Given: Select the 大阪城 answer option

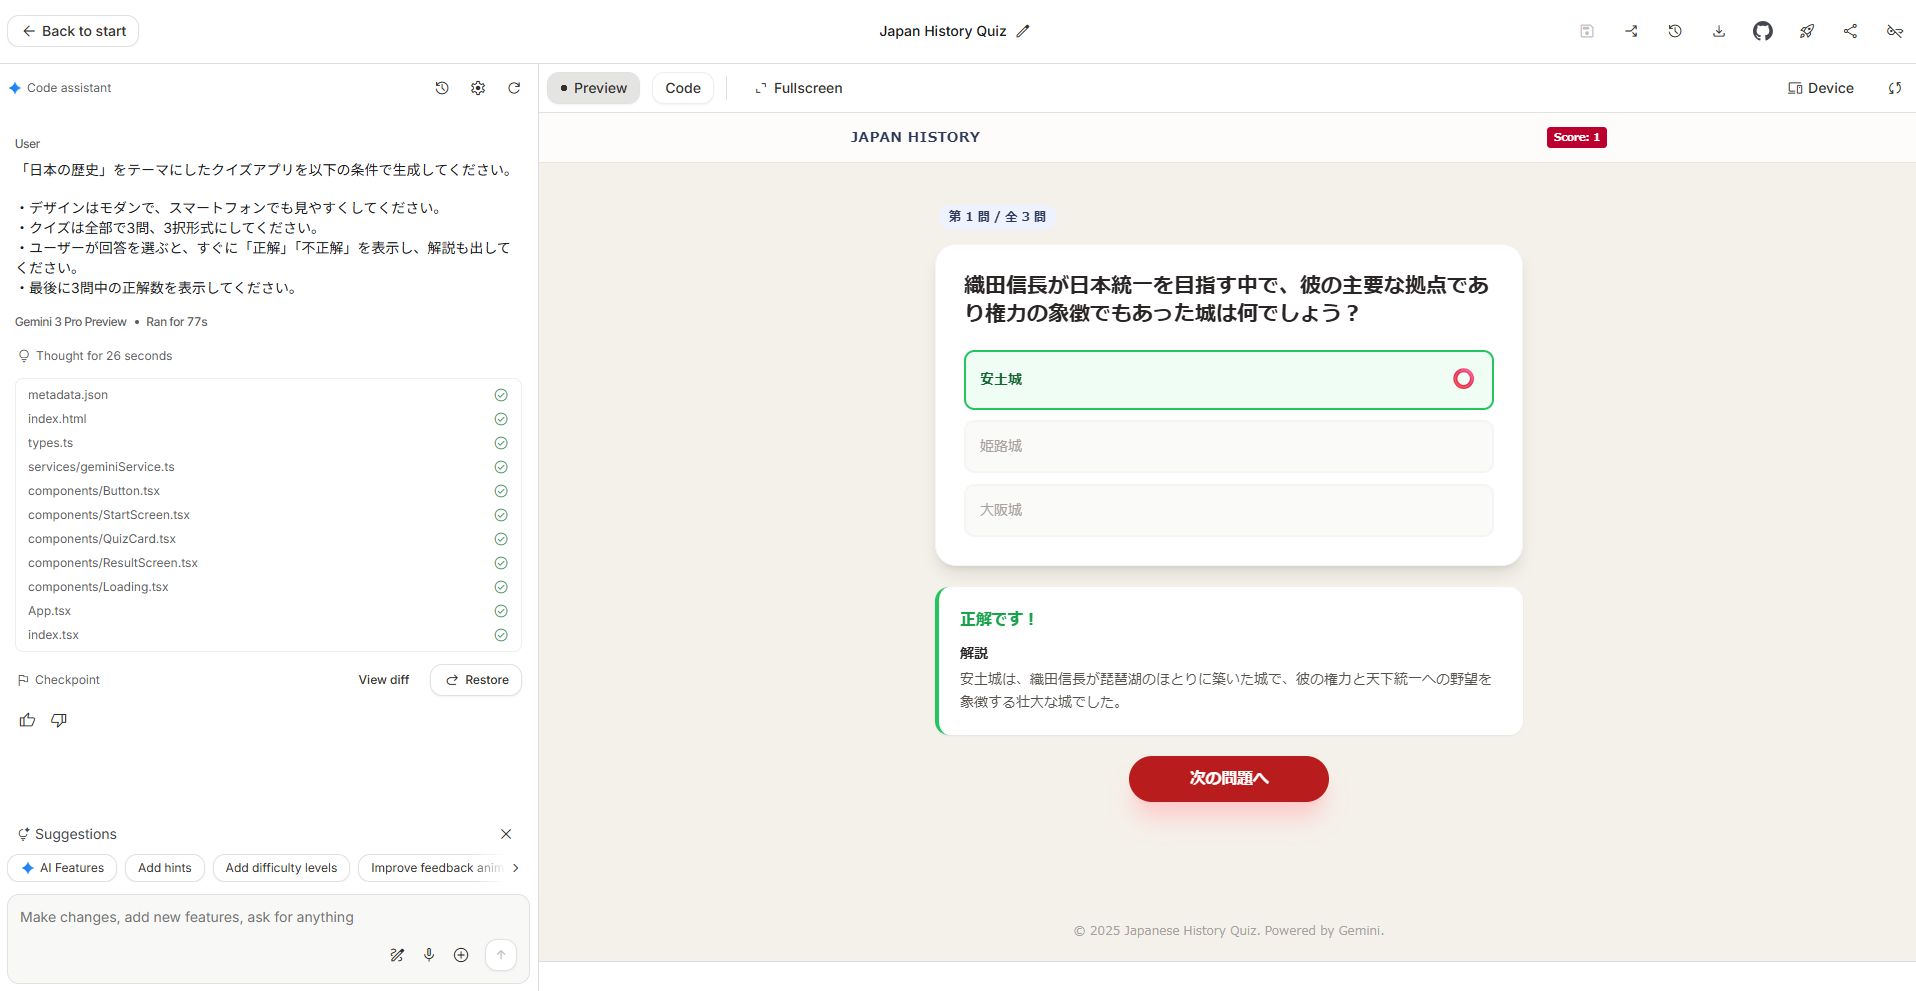Looking at the screenshot, I should [x=1228, y=510].
